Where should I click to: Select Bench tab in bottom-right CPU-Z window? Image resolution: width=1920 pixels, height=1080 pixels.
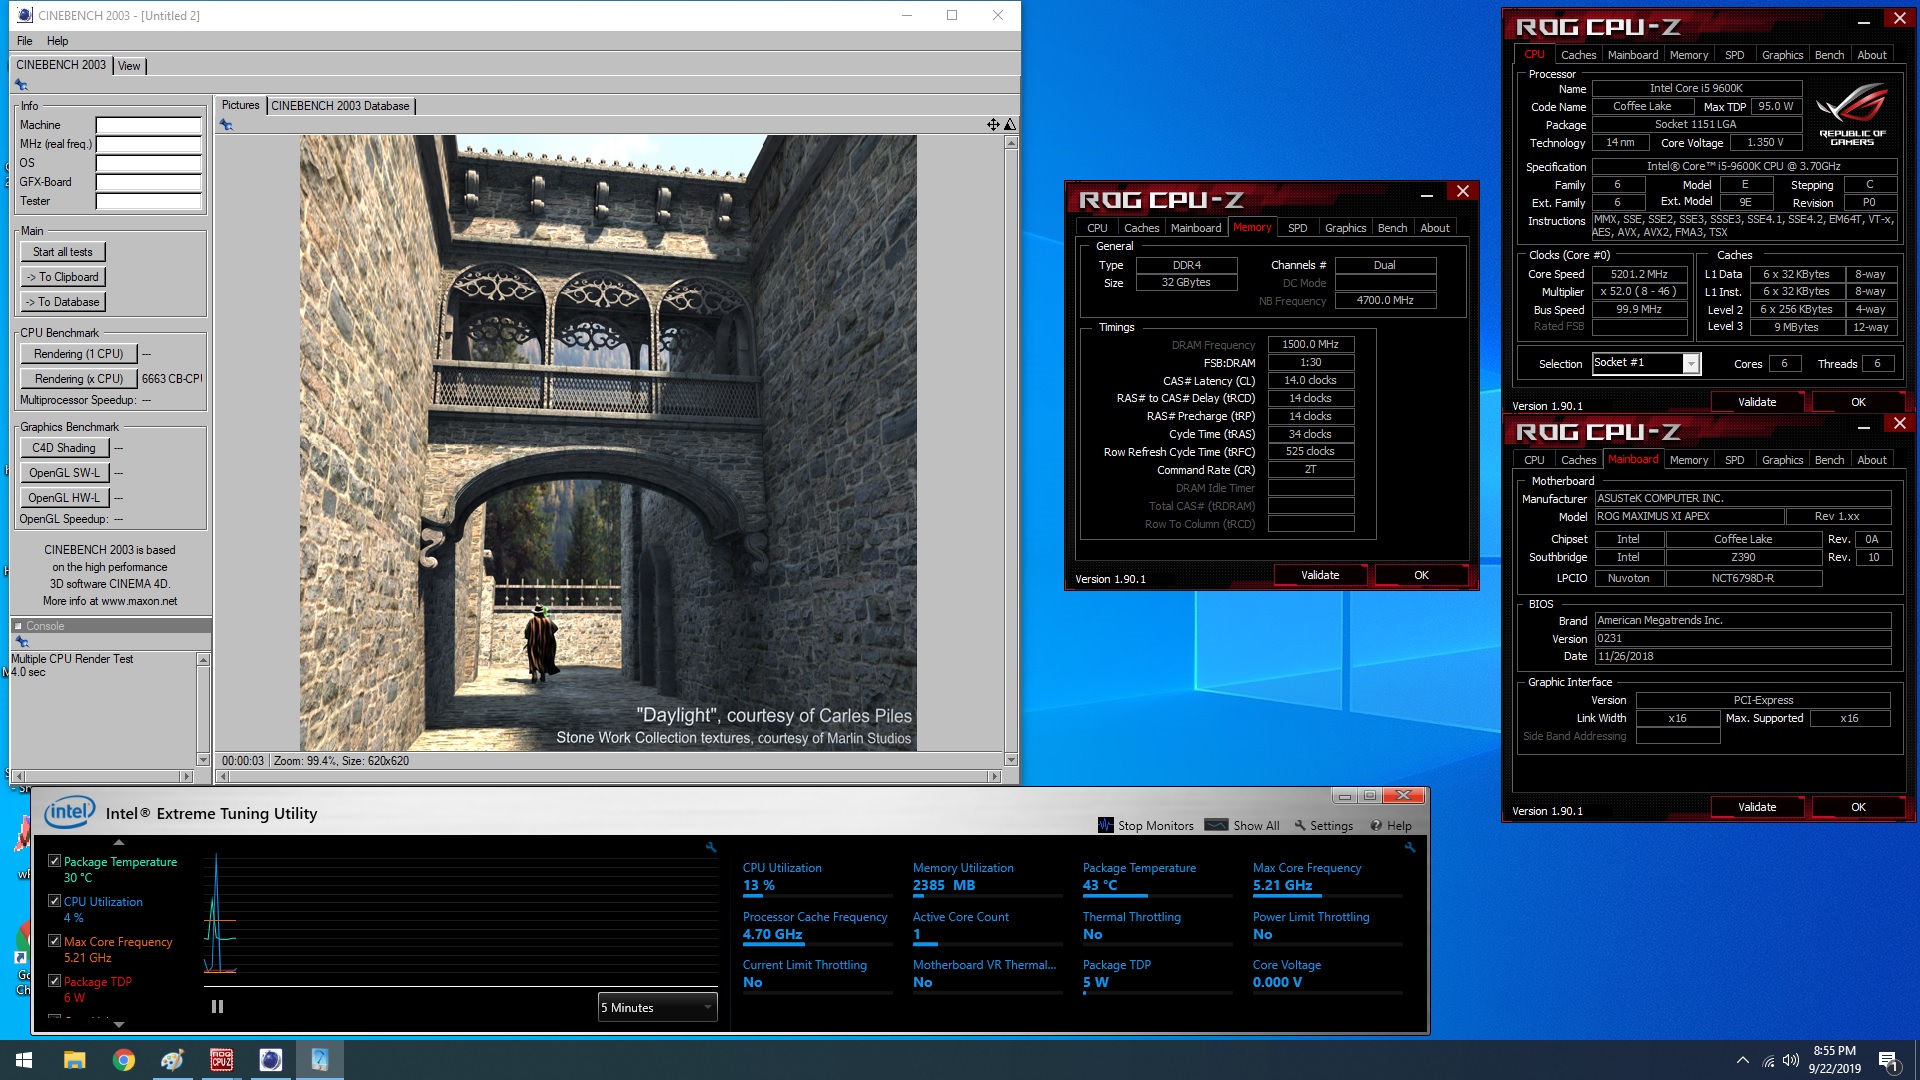tap(1829, 460)
